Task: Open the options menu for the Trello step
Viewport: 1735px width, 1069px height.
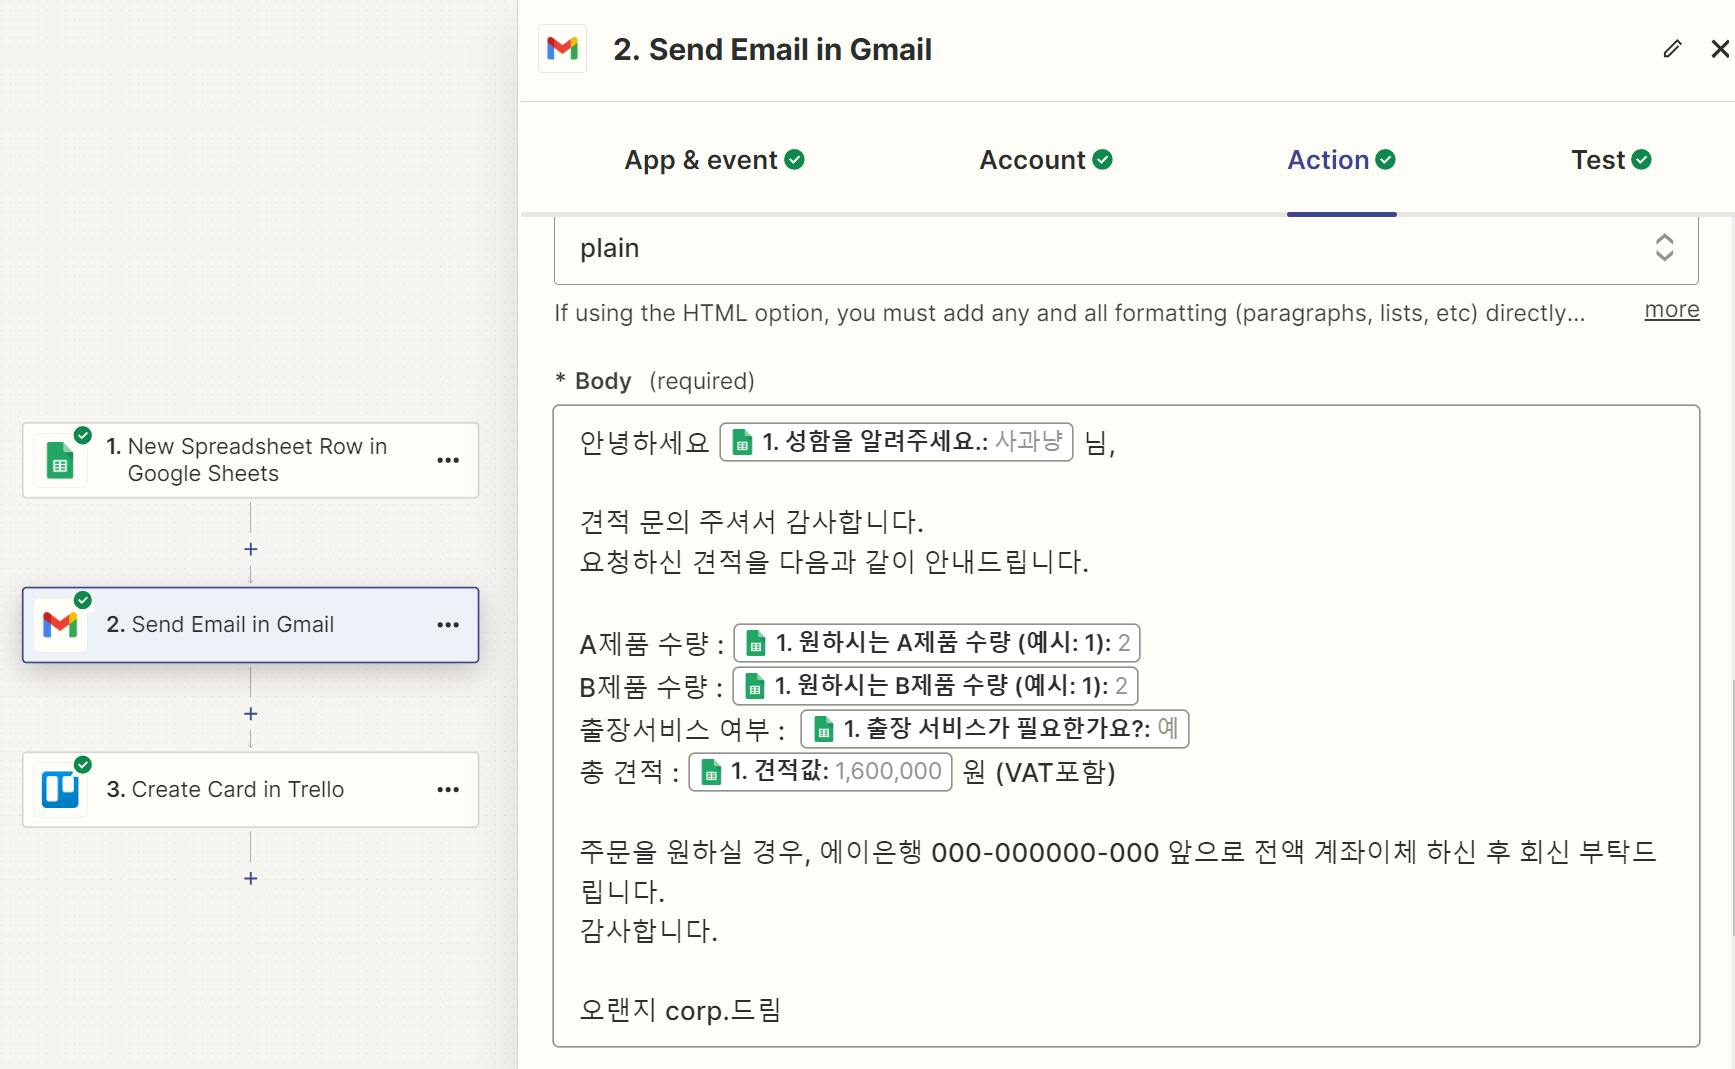Action: click(448, 790)
